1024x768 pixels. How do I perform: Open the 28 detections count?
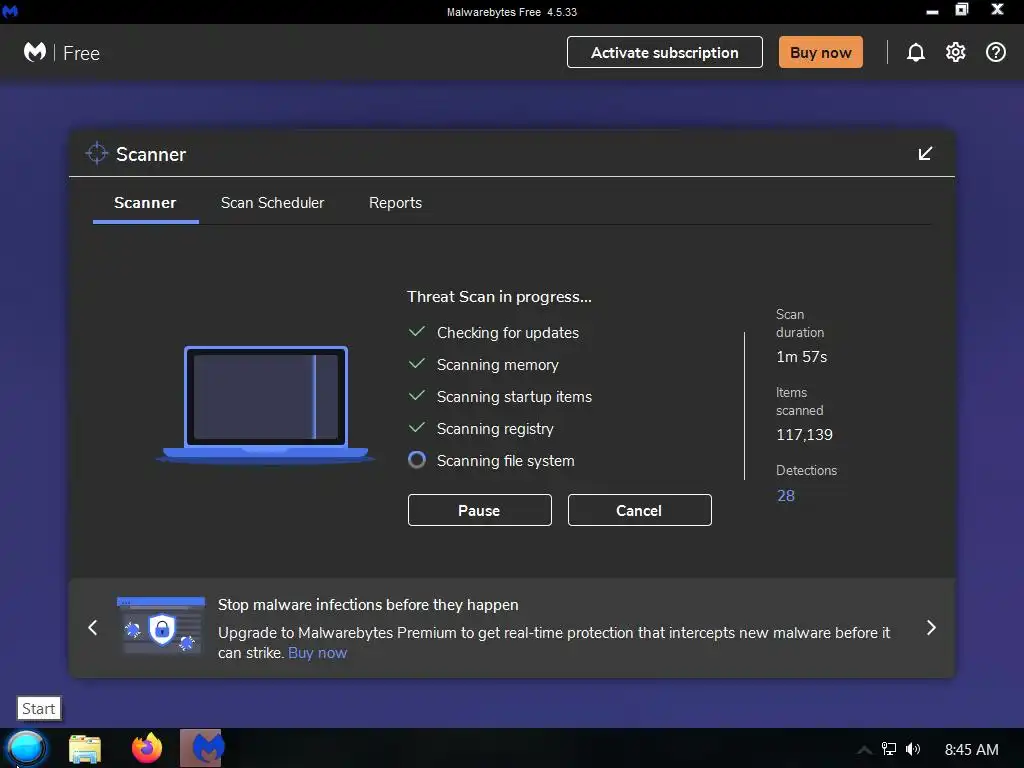click(786, 496)
